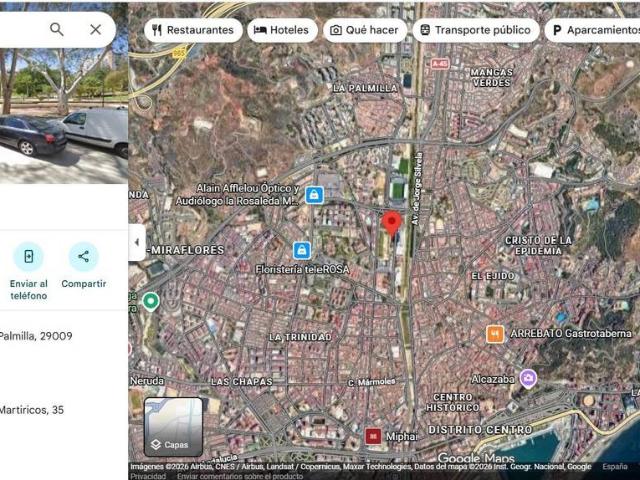Click the LA TRINIDAD neighborhood label
This screenshot has height=480, width=640.
click(x=300, y=337)
